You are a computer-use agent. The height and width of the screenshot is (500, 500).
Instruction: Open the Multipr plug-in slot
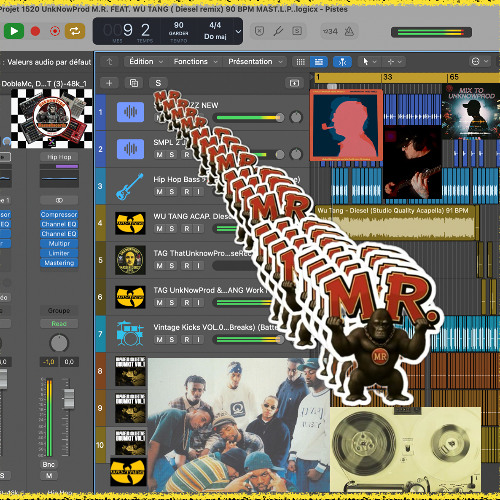pos(59,243)
